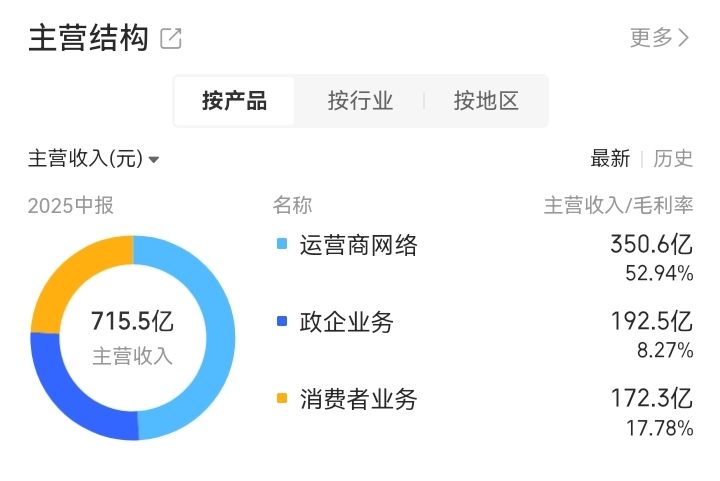Open the 政企业务 row label
The width and height of the screenshot is (720, 481).
click(346, 322)
